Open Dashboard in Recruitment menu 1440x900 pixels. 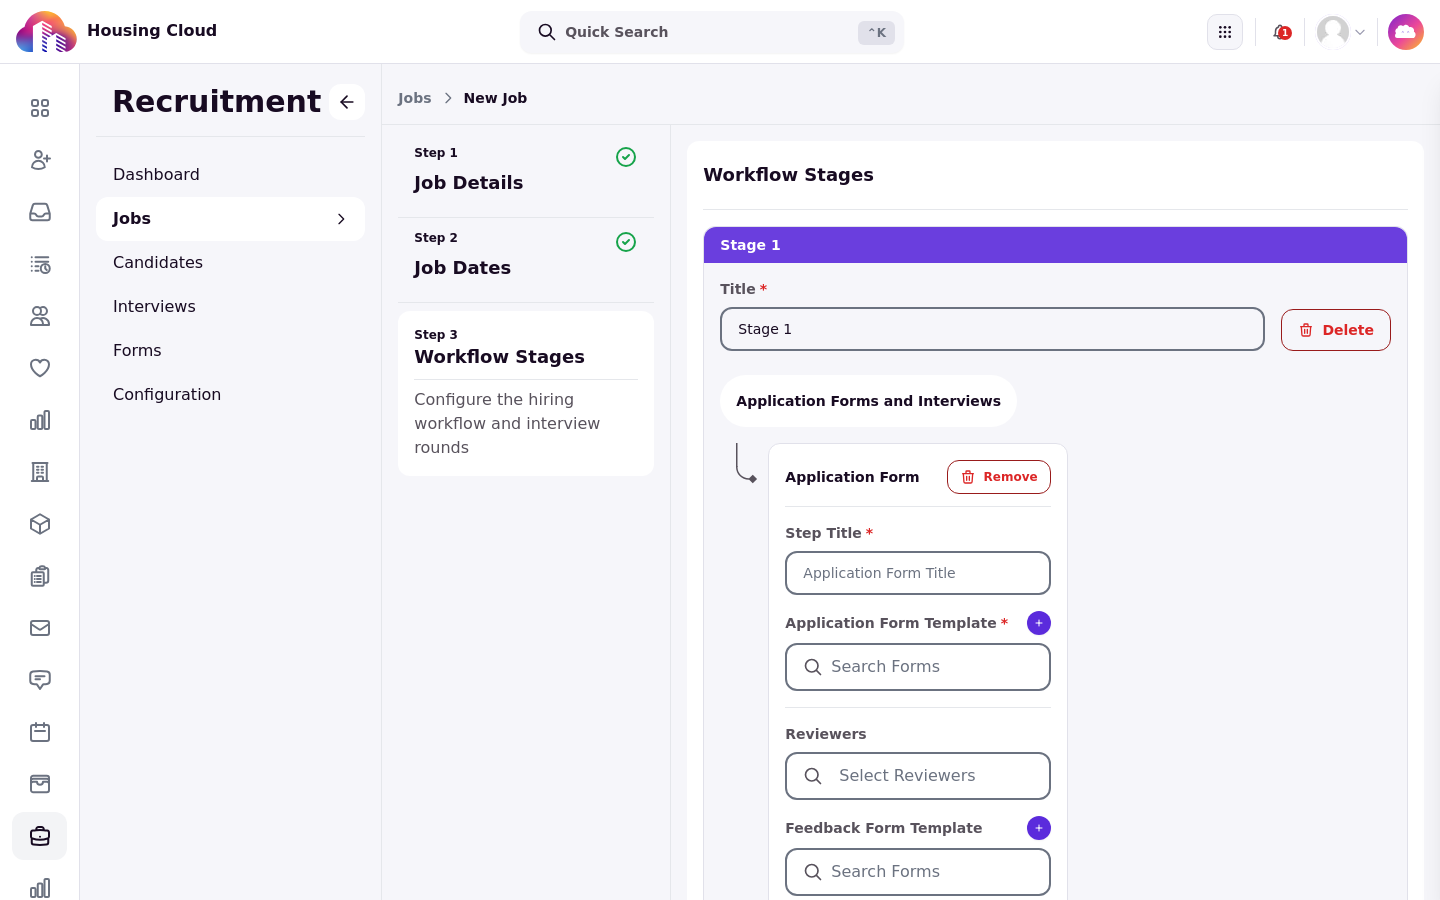point(230,175)
